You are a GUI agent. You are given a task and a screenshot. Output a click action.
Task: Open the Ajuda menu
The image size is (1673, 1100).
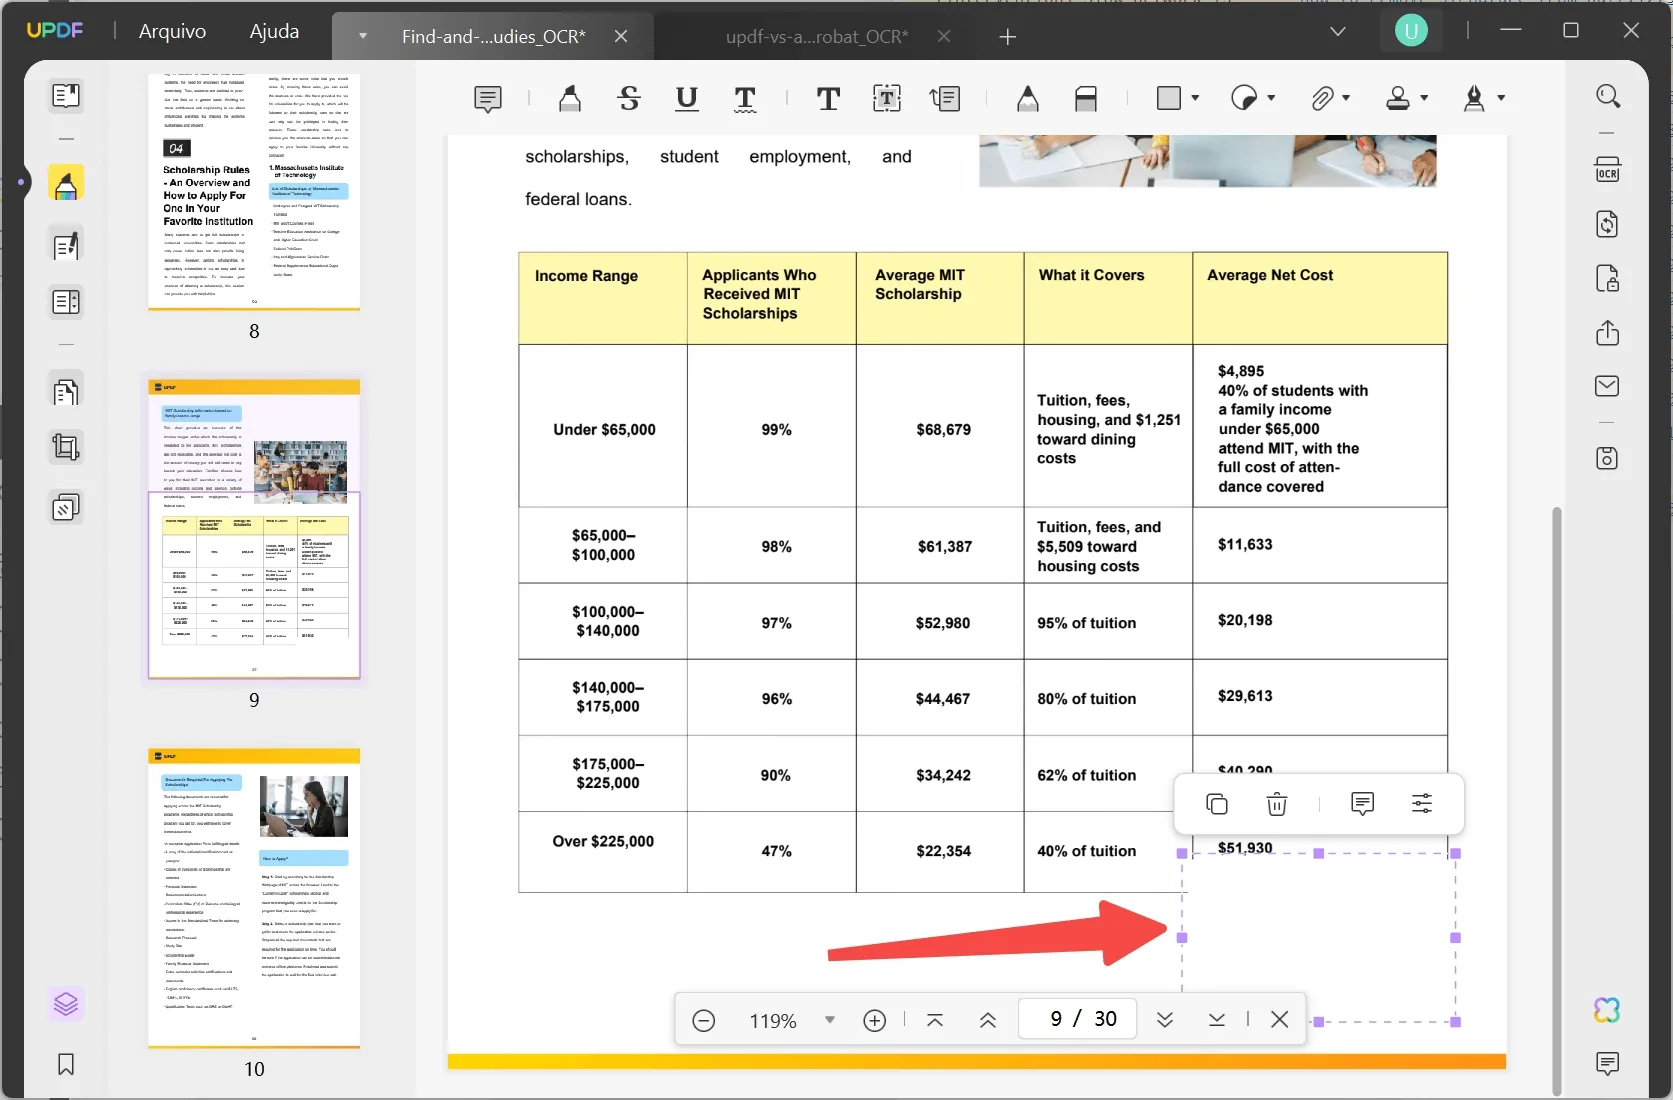pyautogui.click(x=274, y=31)
